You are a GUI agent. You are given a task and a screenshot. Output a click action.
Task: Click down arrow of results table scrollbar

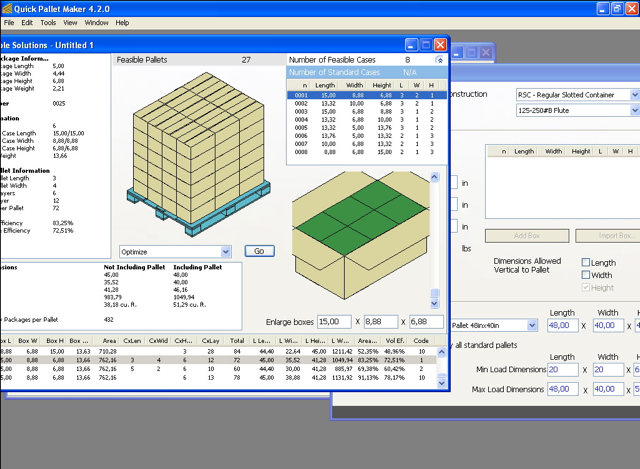click(442, 383)
